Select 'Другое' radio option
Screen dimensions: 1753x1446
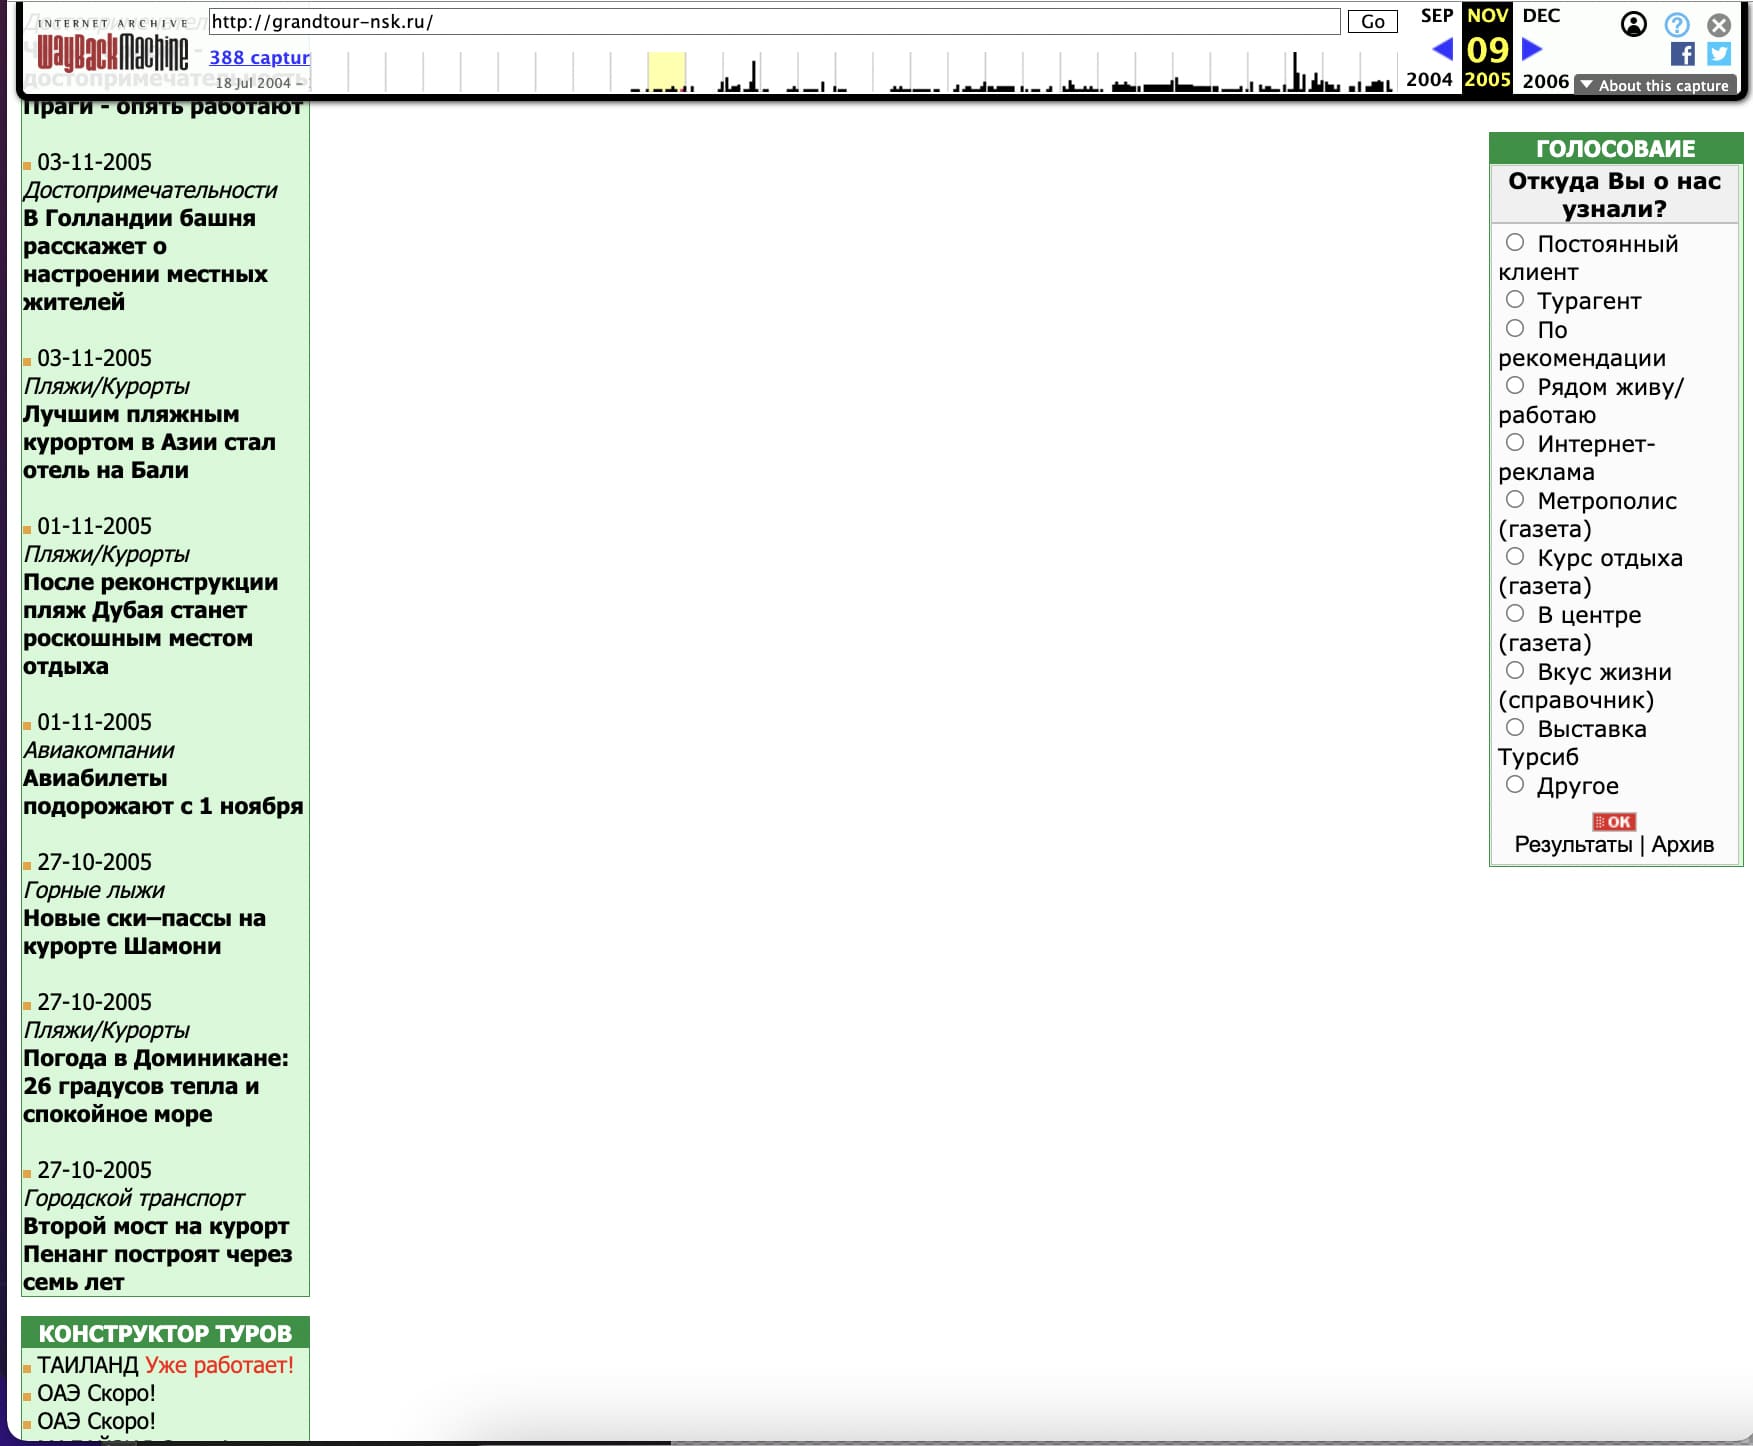click(x=1515, y=784)
